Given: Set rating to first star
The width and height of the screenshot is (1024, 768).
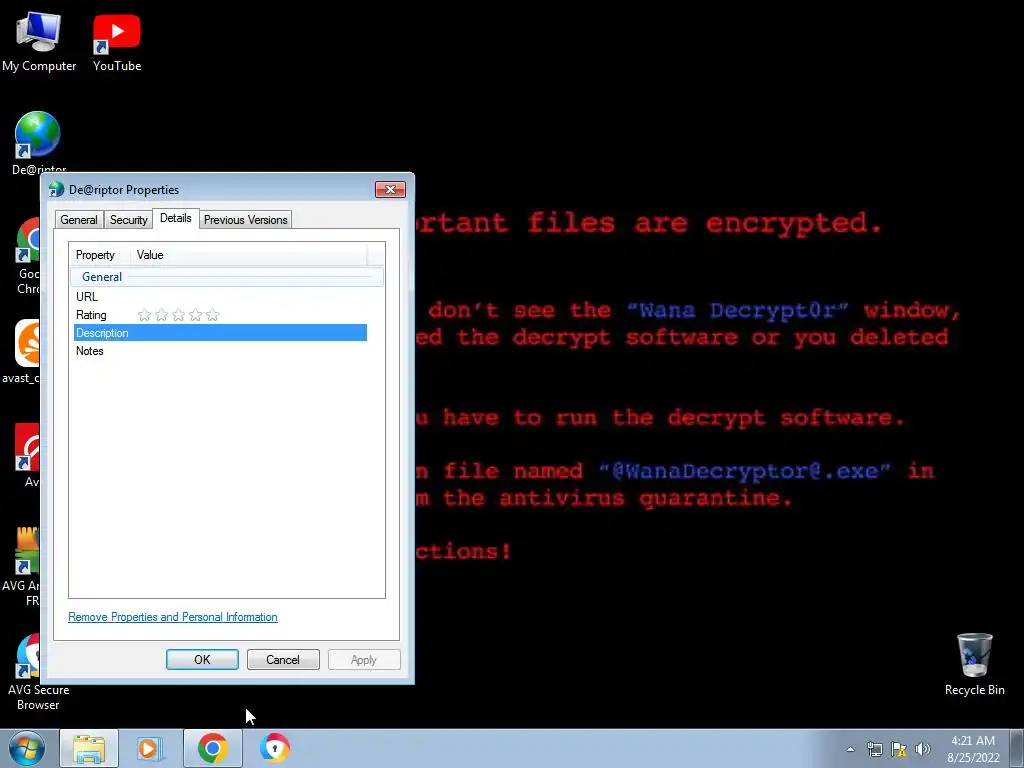Looking at the screenshot, I should [x=144, y=315].
